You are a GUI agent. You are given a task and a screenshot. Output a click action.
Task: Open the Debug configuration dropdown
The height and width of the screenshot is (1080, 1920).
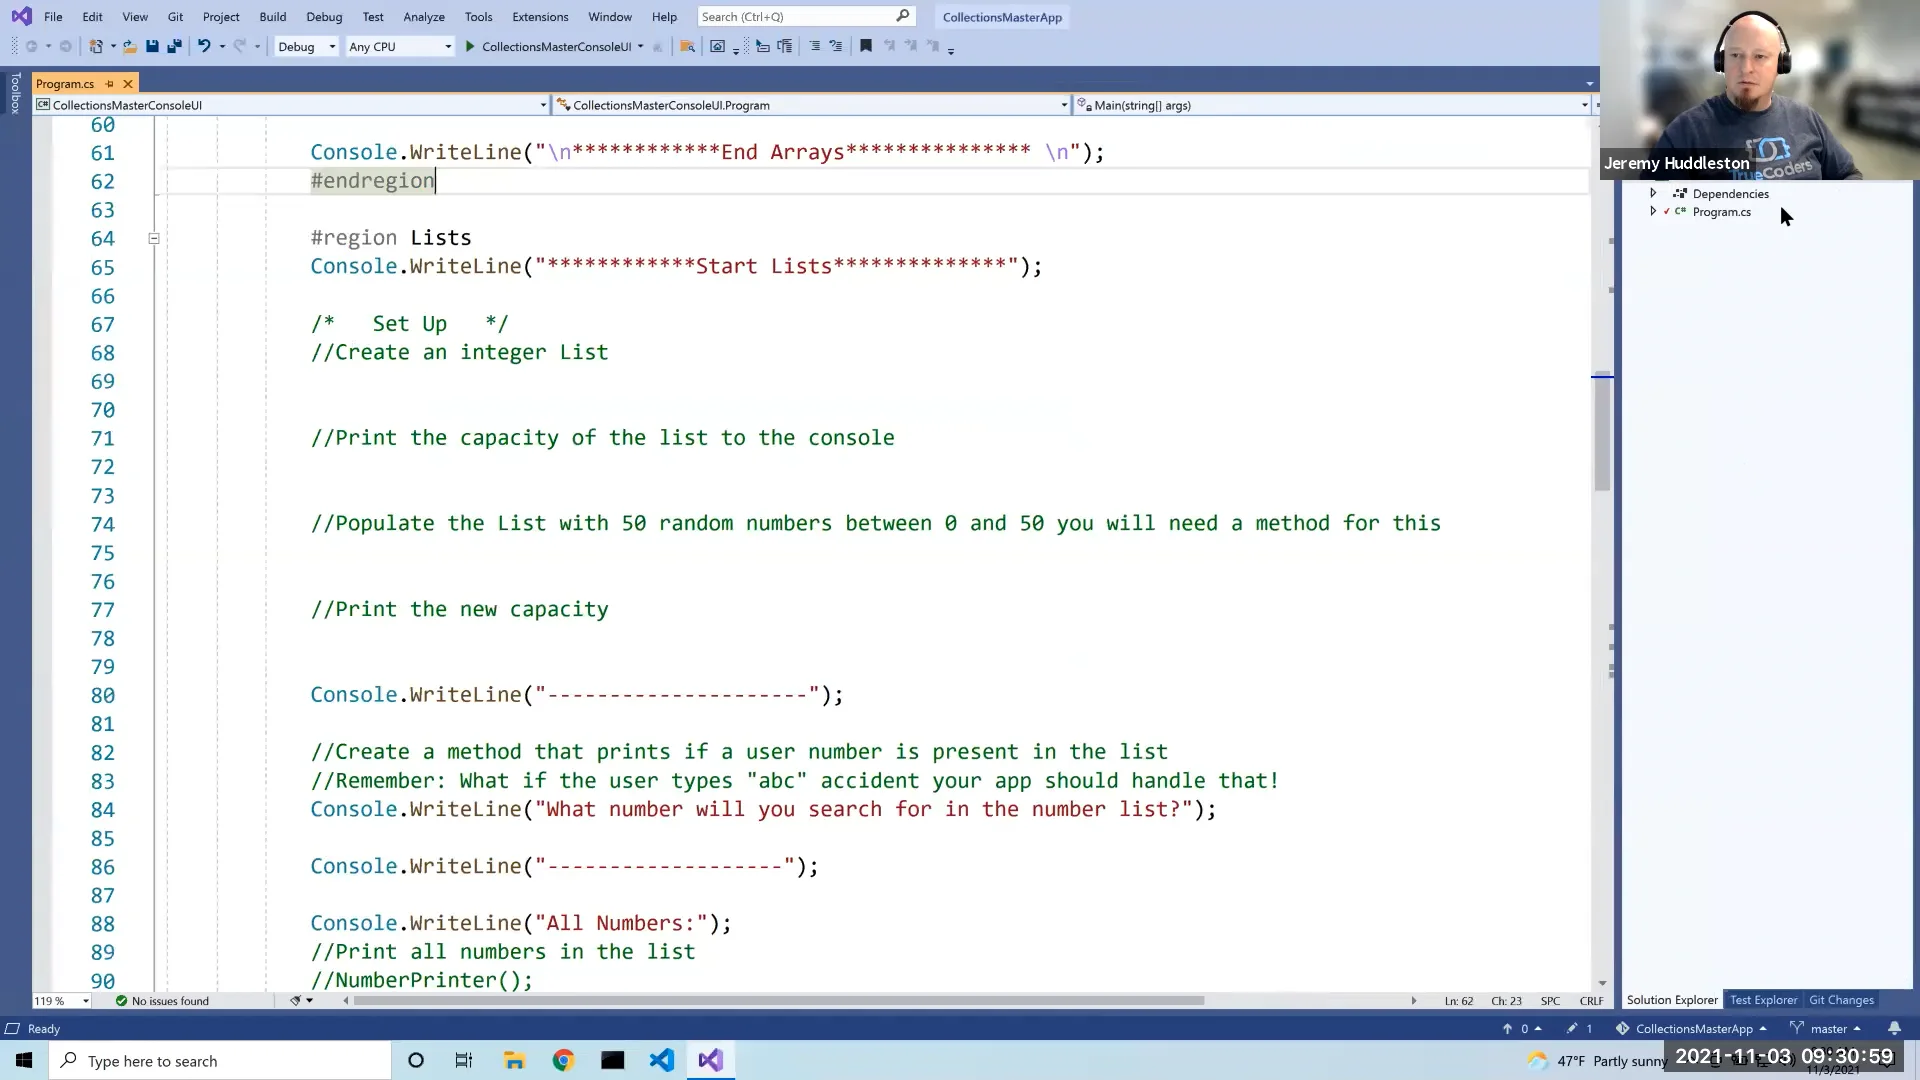tap(306, 46)
